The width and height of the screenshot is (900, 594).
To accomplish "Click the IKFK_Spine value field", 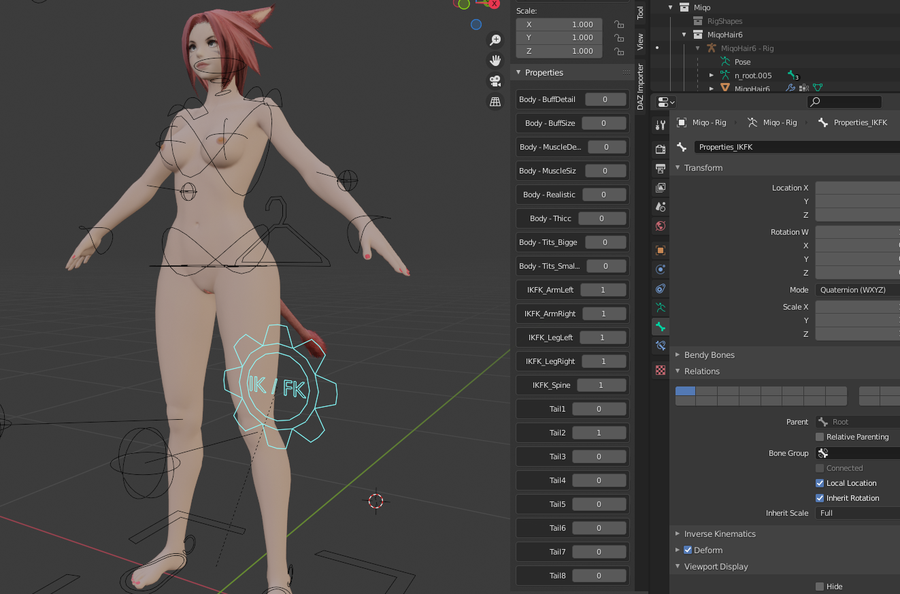I will click(601, 385).
